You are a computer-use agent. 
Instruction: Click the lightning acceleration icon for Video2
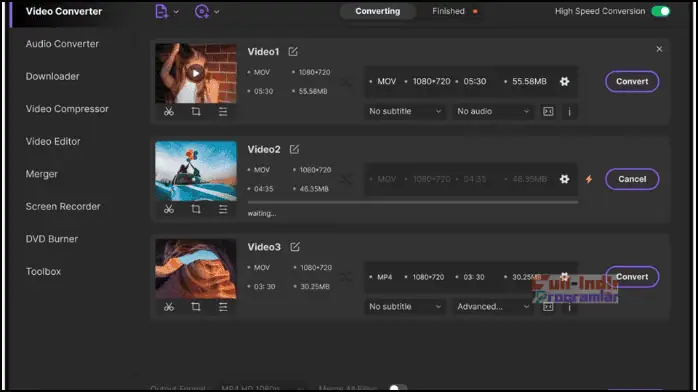pos(589,179)
